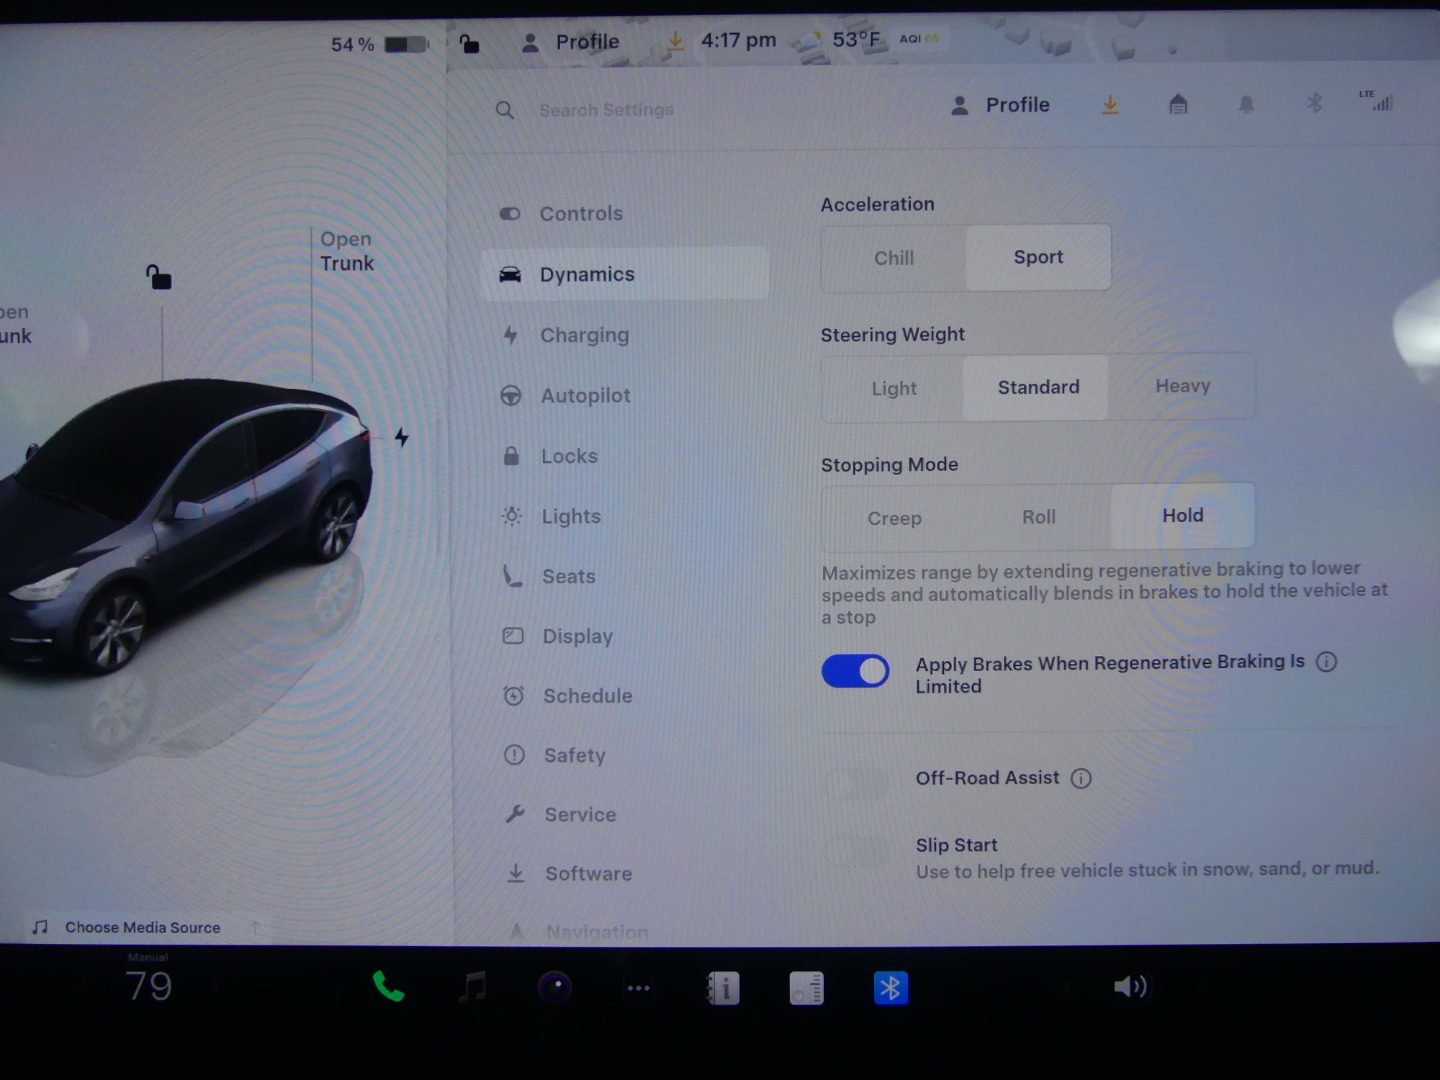Viewport: 1440px width, 1080px height.
Task: Click the Search Settings field
Action: [x=606, y=110]
